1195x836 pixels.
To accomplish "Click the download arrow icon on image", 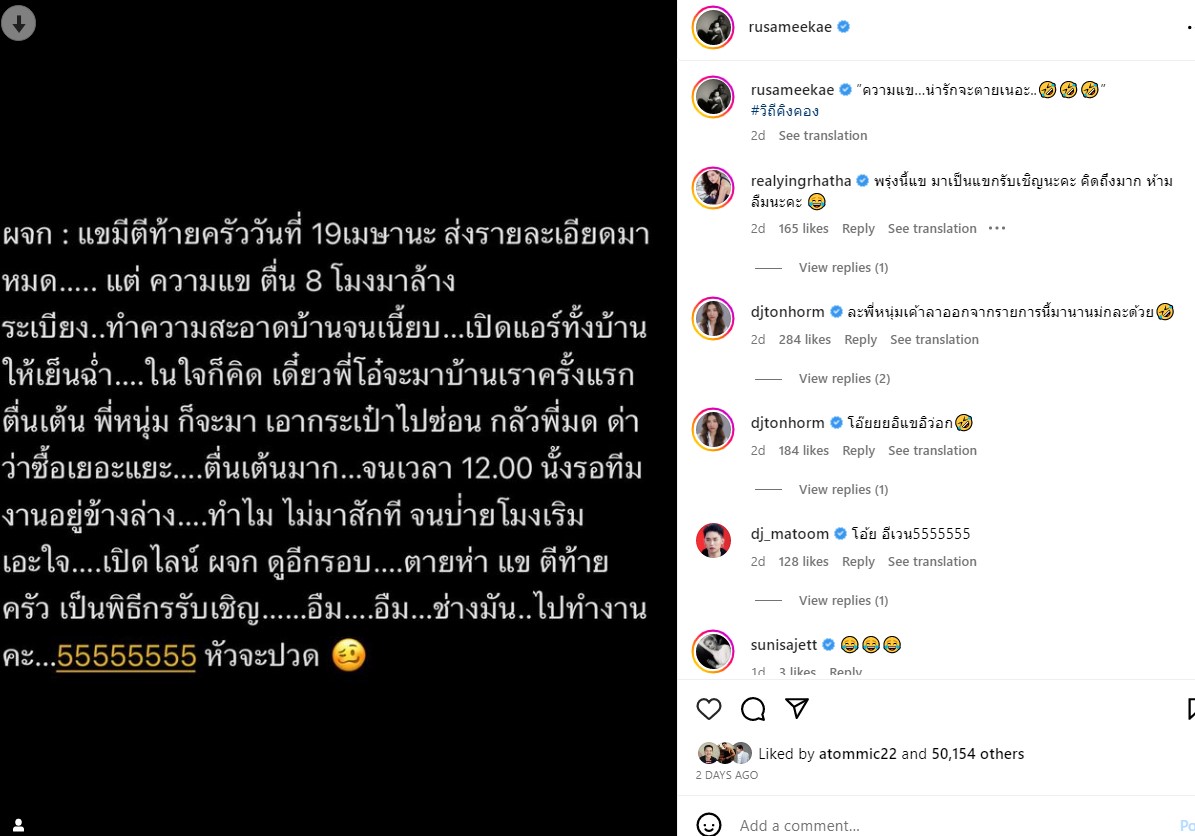I will 19,23.
